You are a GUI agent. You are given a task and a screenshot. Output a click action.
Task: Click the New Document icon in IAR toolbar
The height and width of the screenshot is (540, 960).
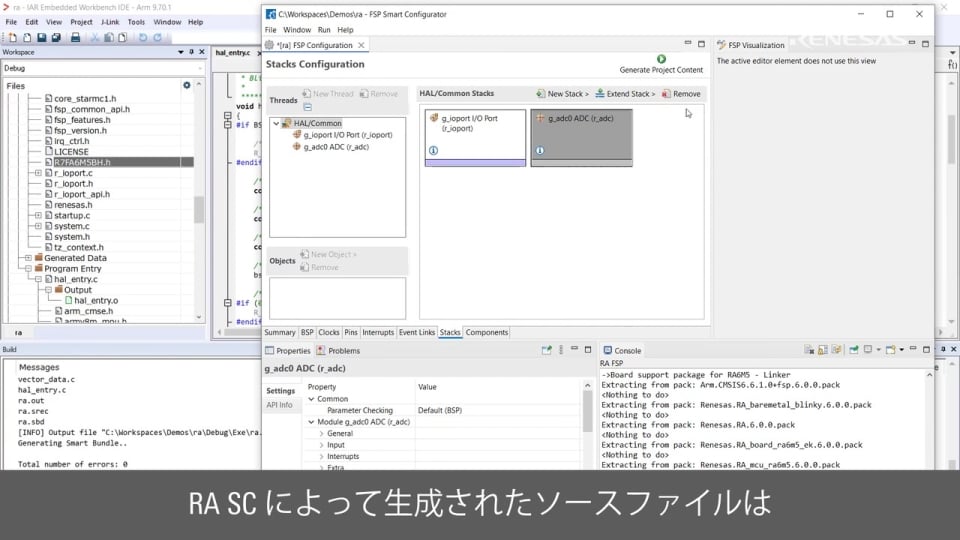pyautogui.click(x=13, y=37)
